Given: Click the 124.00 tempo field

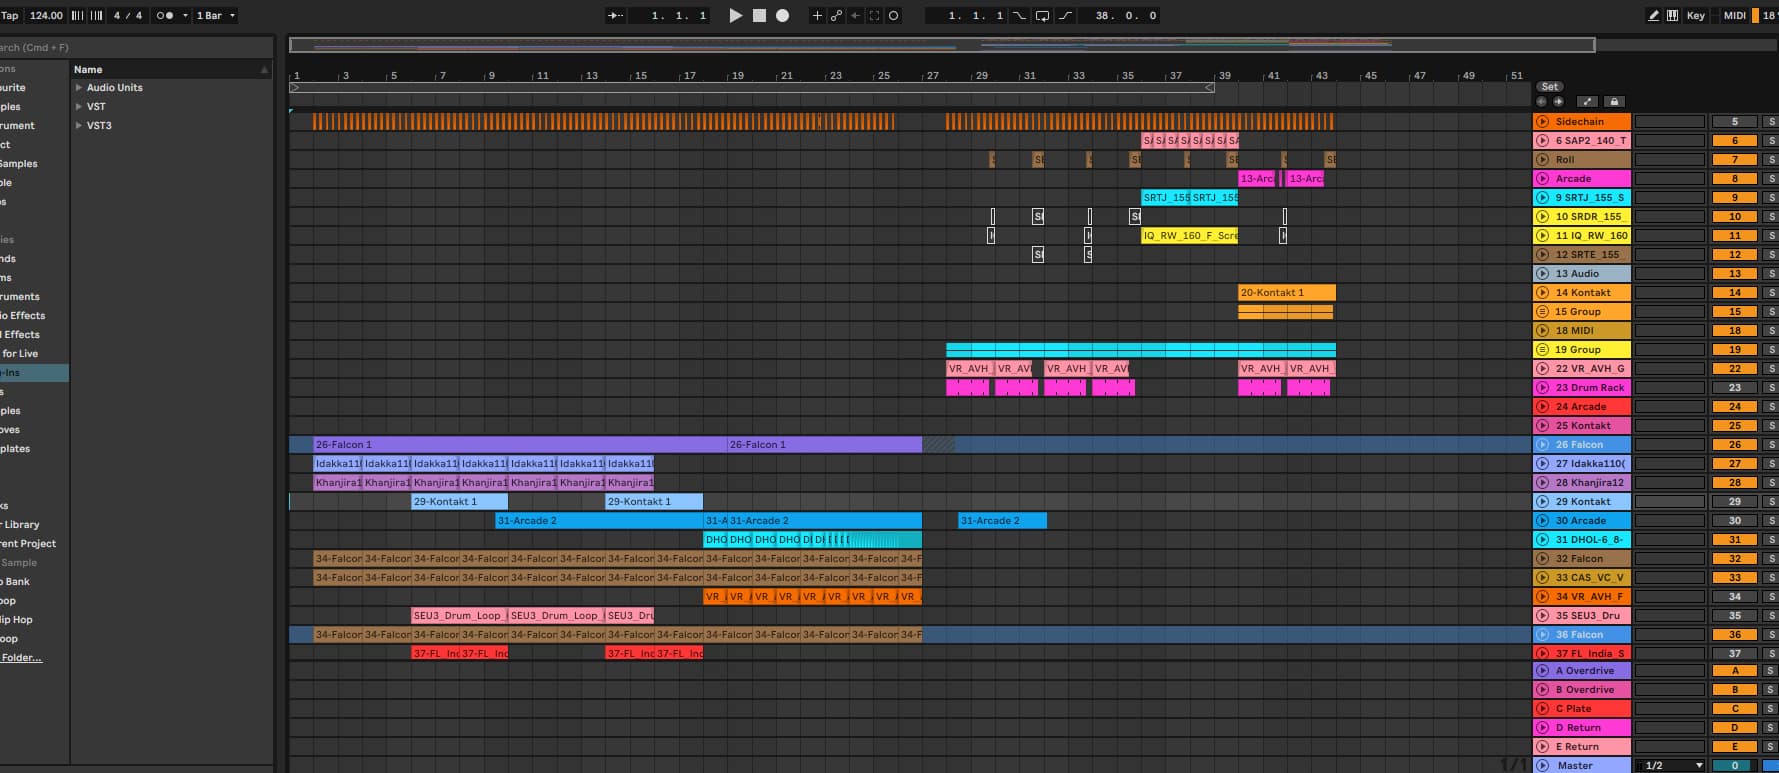Looking at the screenshot, I should click(46, 15).
